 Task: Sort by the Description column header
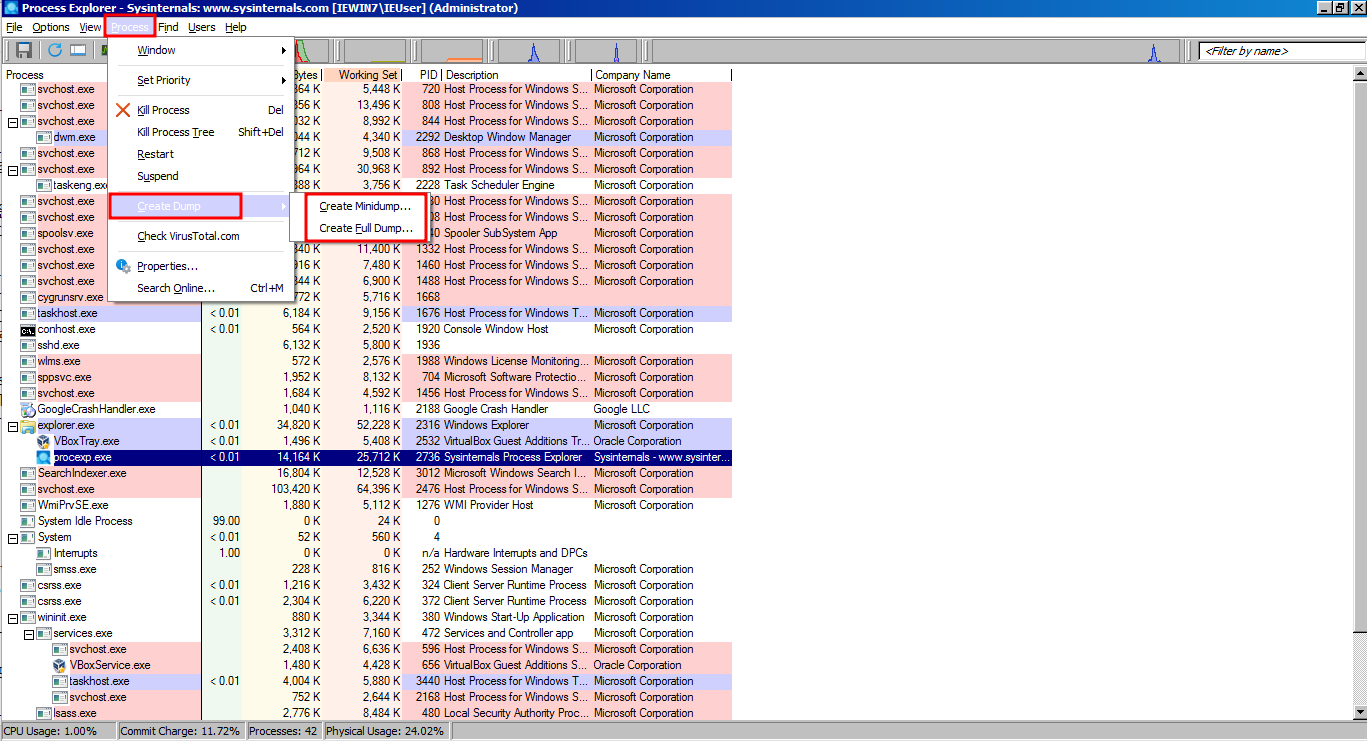click(x=516, y=75)
